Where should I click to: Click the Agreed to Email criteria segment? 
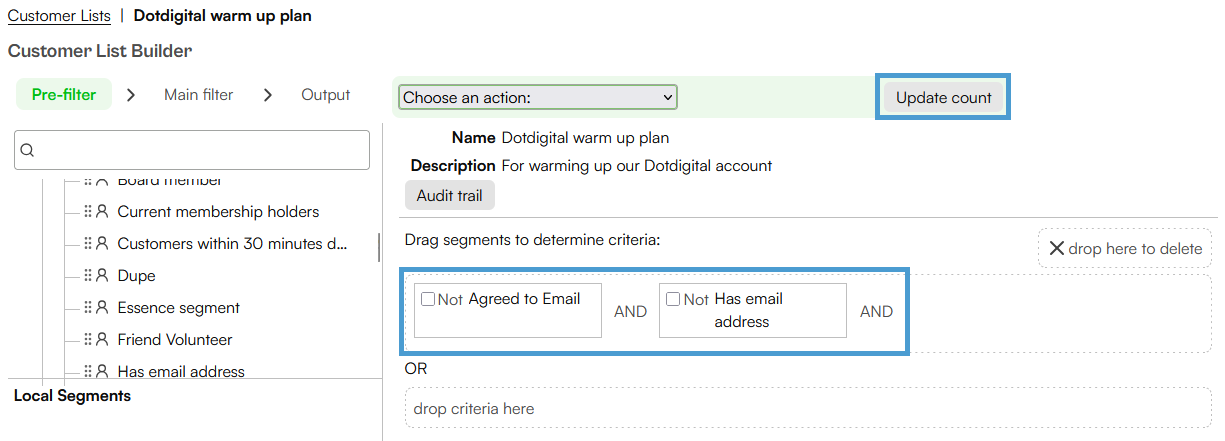coord(508,310)
